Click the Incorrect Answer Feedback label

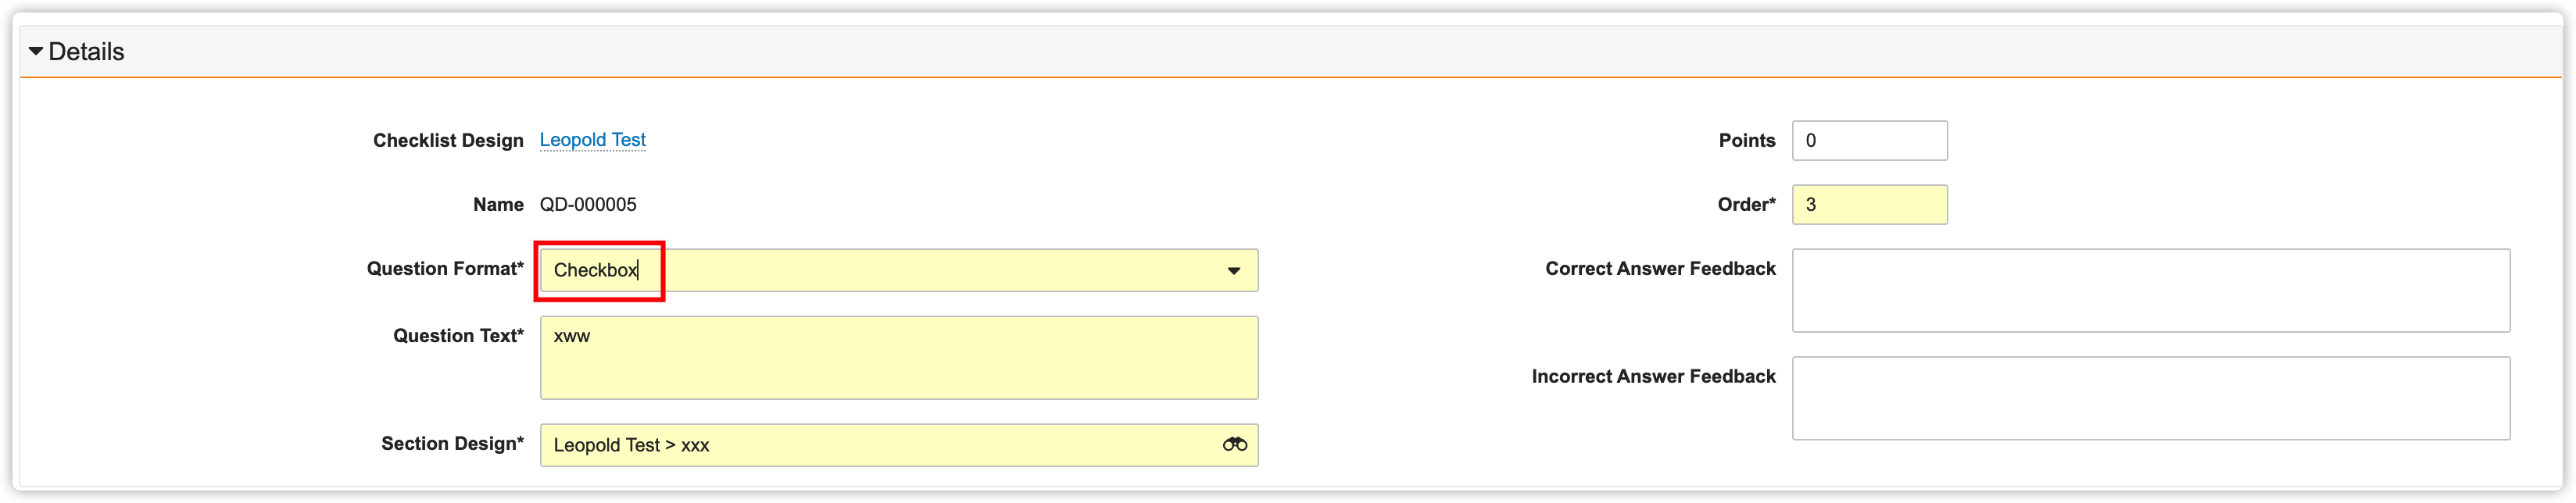point(1653,376)
